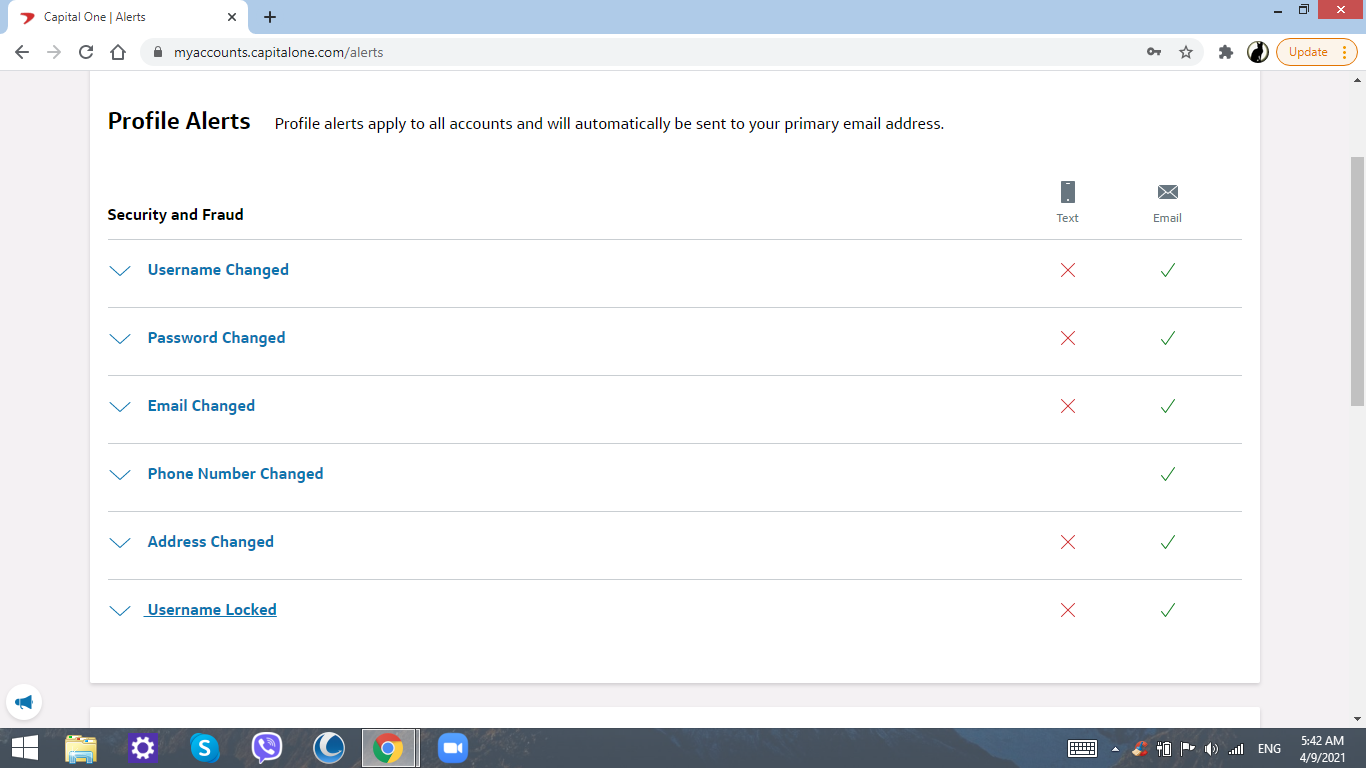Launch Zoom from the taskbar
Screen dimensions: 1366x768
[453, 747]
